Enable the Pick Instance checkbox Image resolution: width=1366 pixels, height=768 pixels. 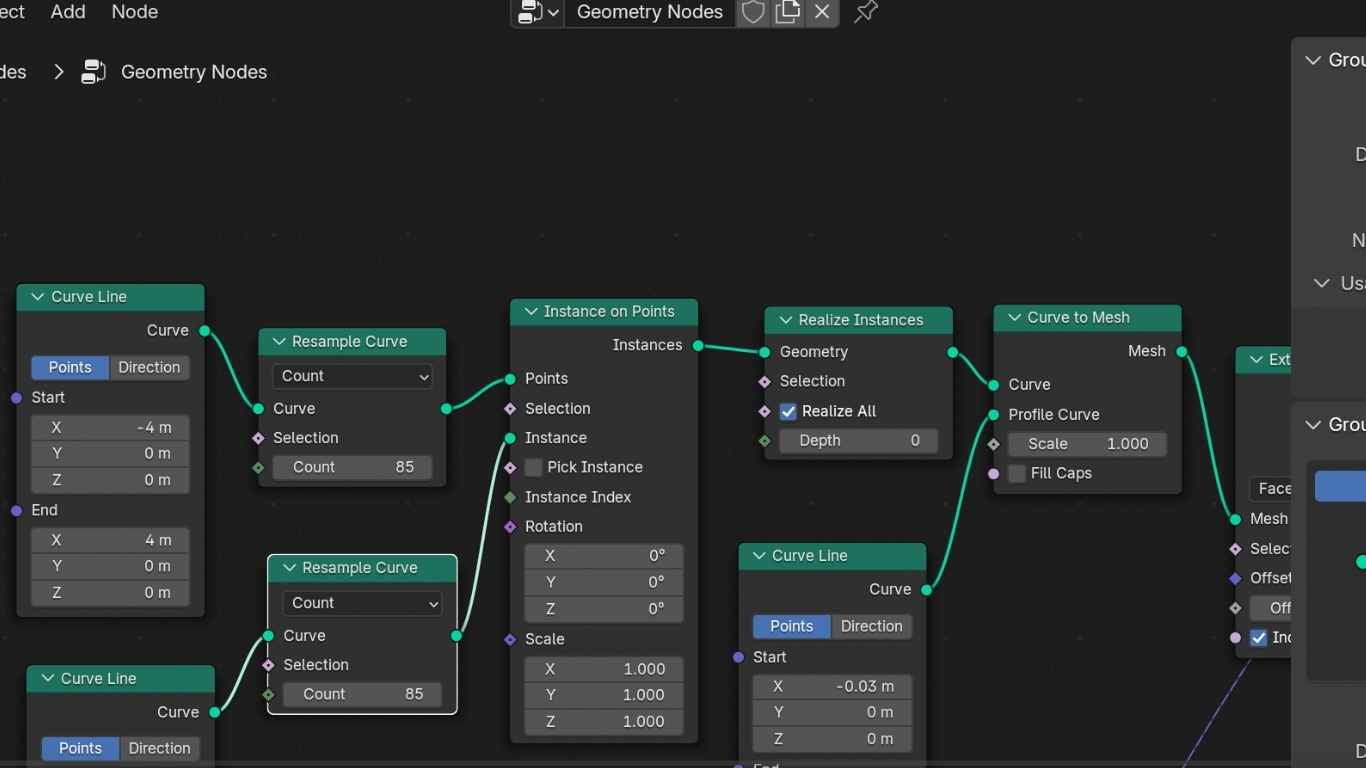(x=534, y=467)
